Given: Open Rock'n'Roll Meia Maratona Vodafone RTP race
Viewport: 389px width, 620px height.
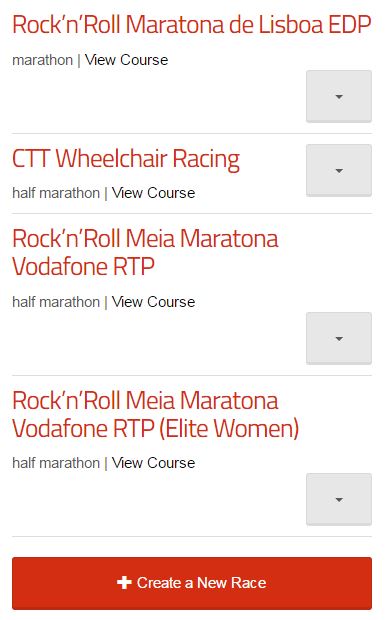Looking at the screenshot, I should (145, 252).
